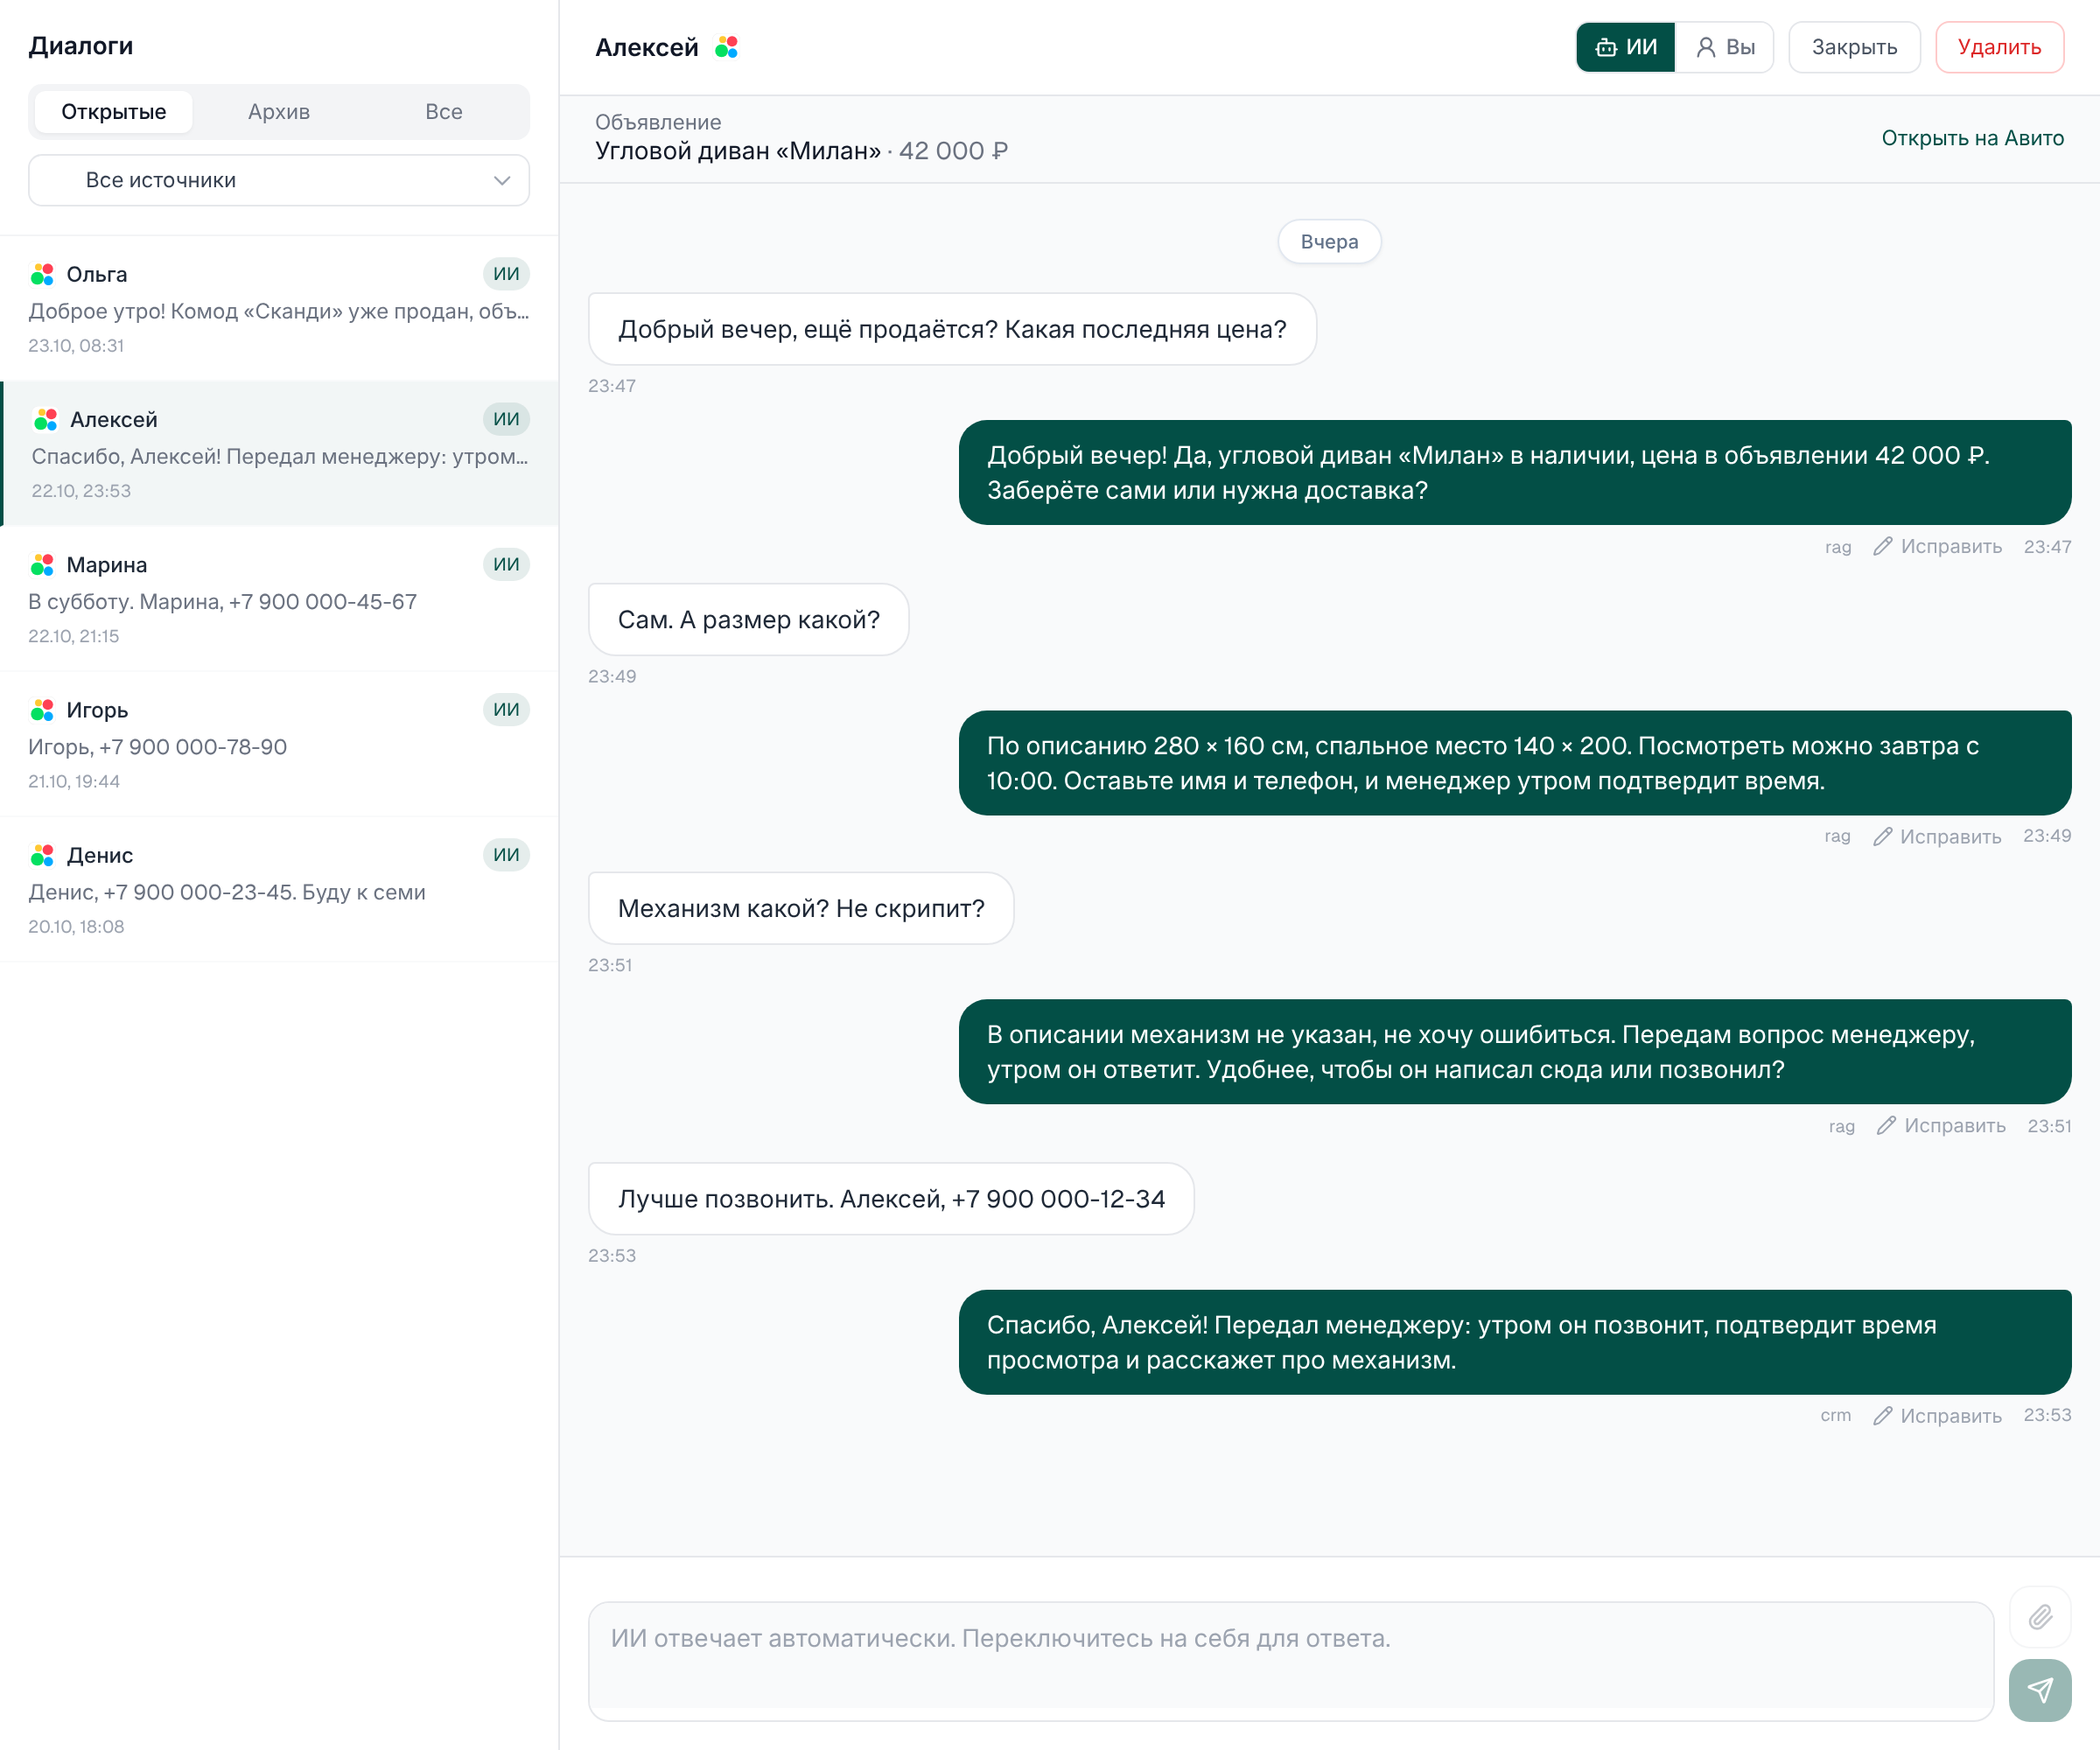Click the ИИ badge in Ольга's row

(x=506, y=274)
